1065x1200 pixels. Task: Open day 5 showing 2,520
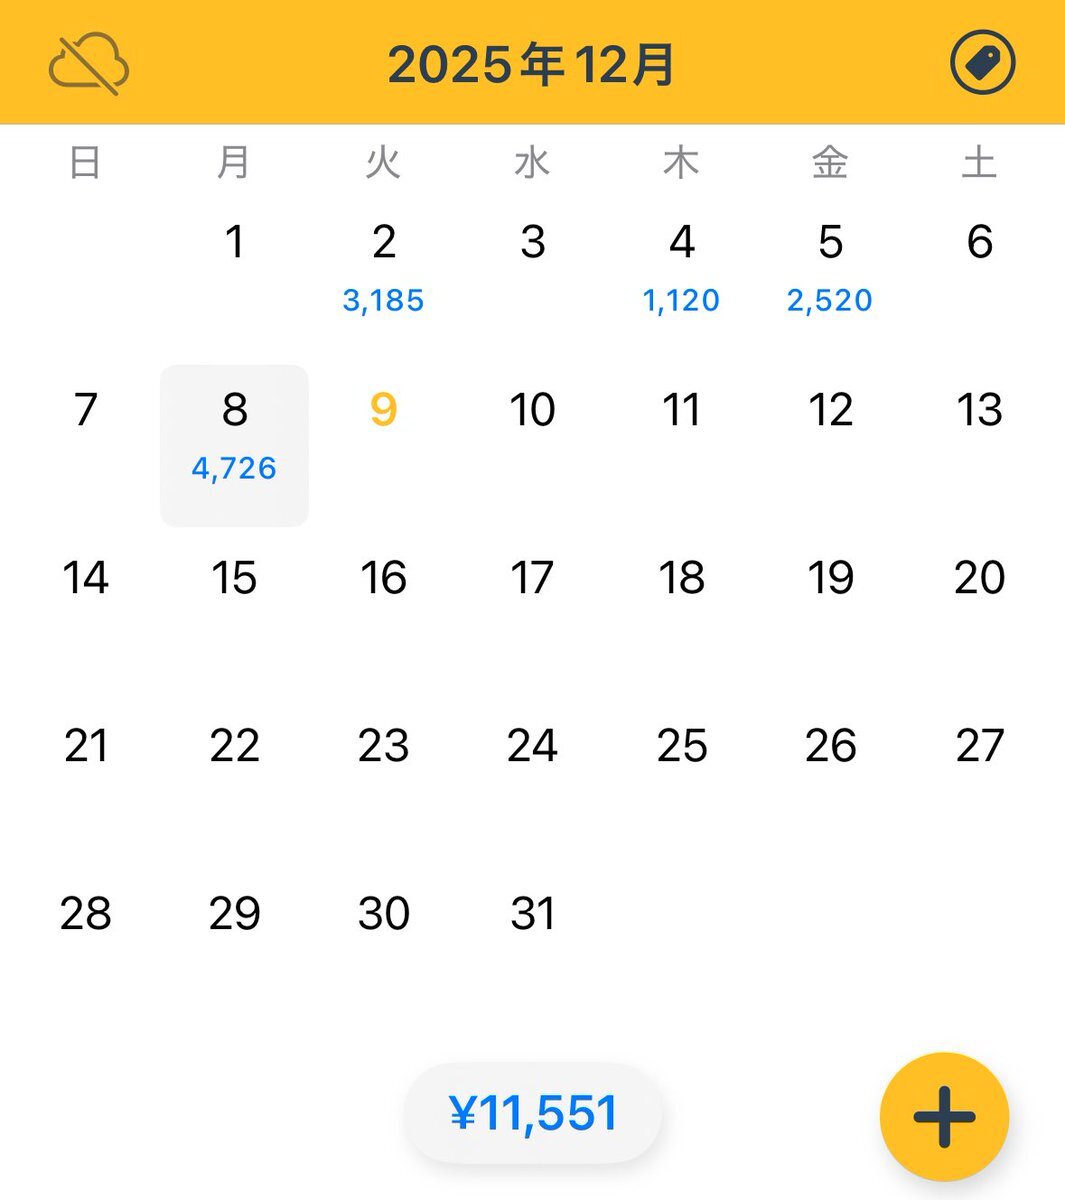point(830,268)
